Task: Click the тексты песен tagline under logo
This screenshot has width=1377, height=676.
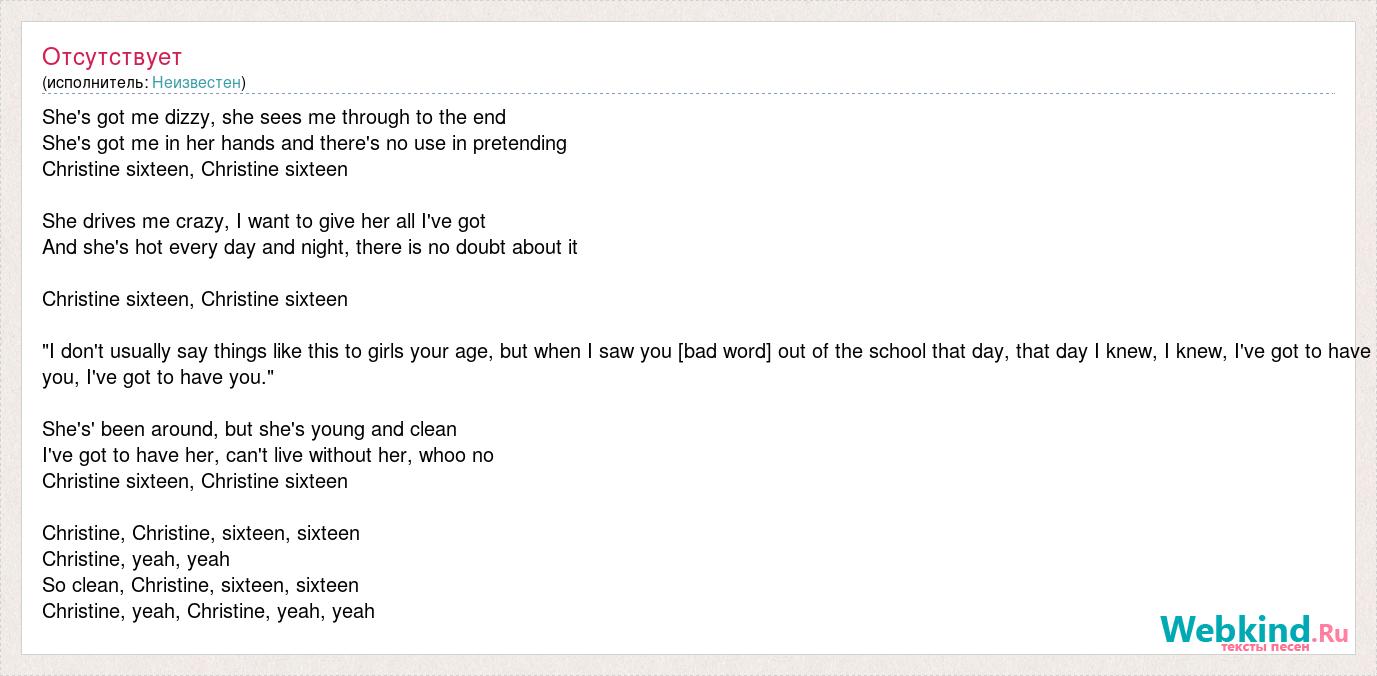Action: pos(1264,647)
